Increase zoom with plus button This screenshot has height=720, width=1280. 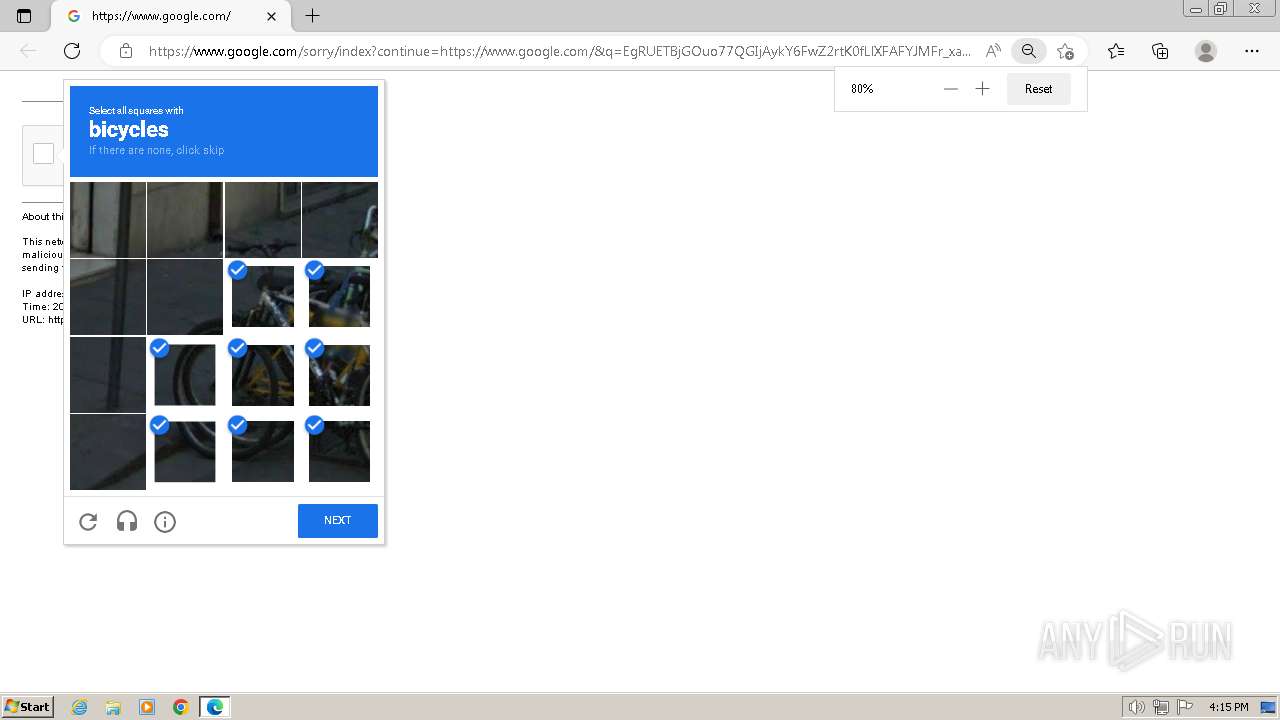[x=983, y=89]
